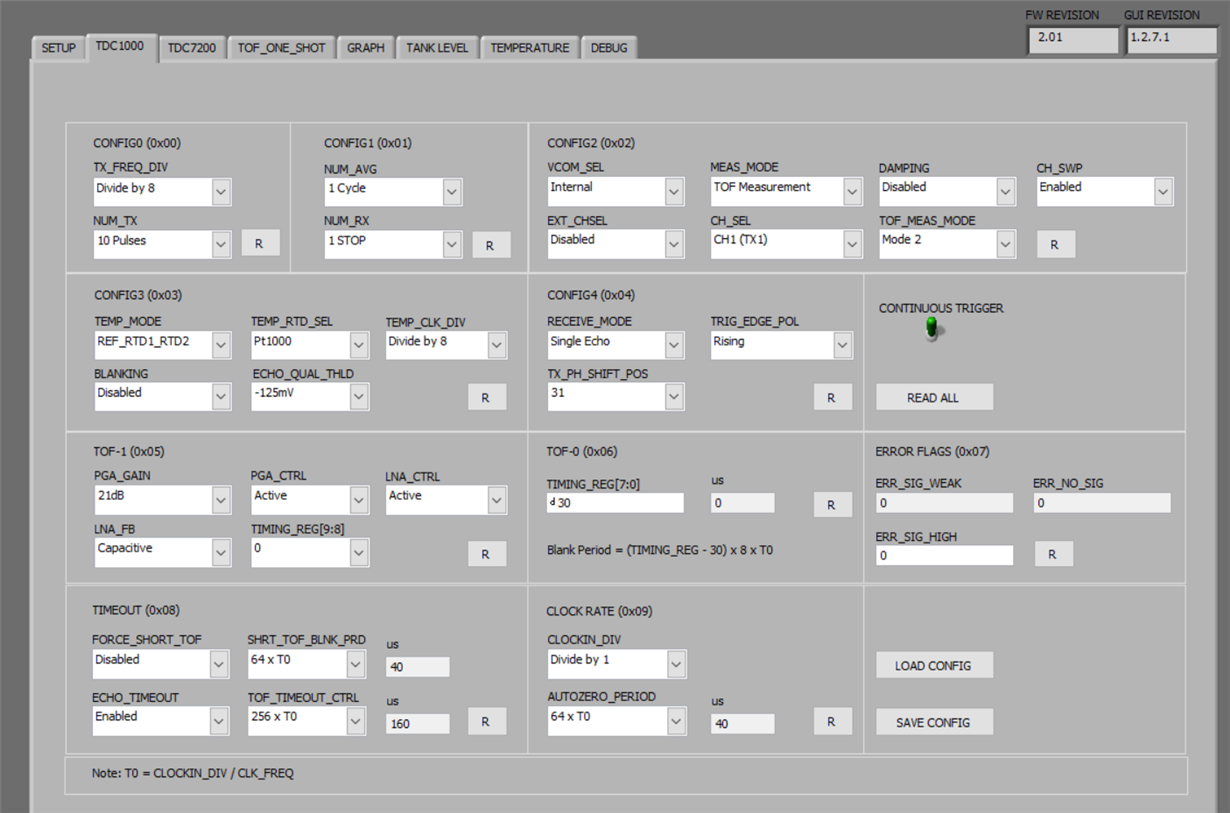Open the ECHO_QUAL_THLD -125mV dropdown

pos(310,397)
